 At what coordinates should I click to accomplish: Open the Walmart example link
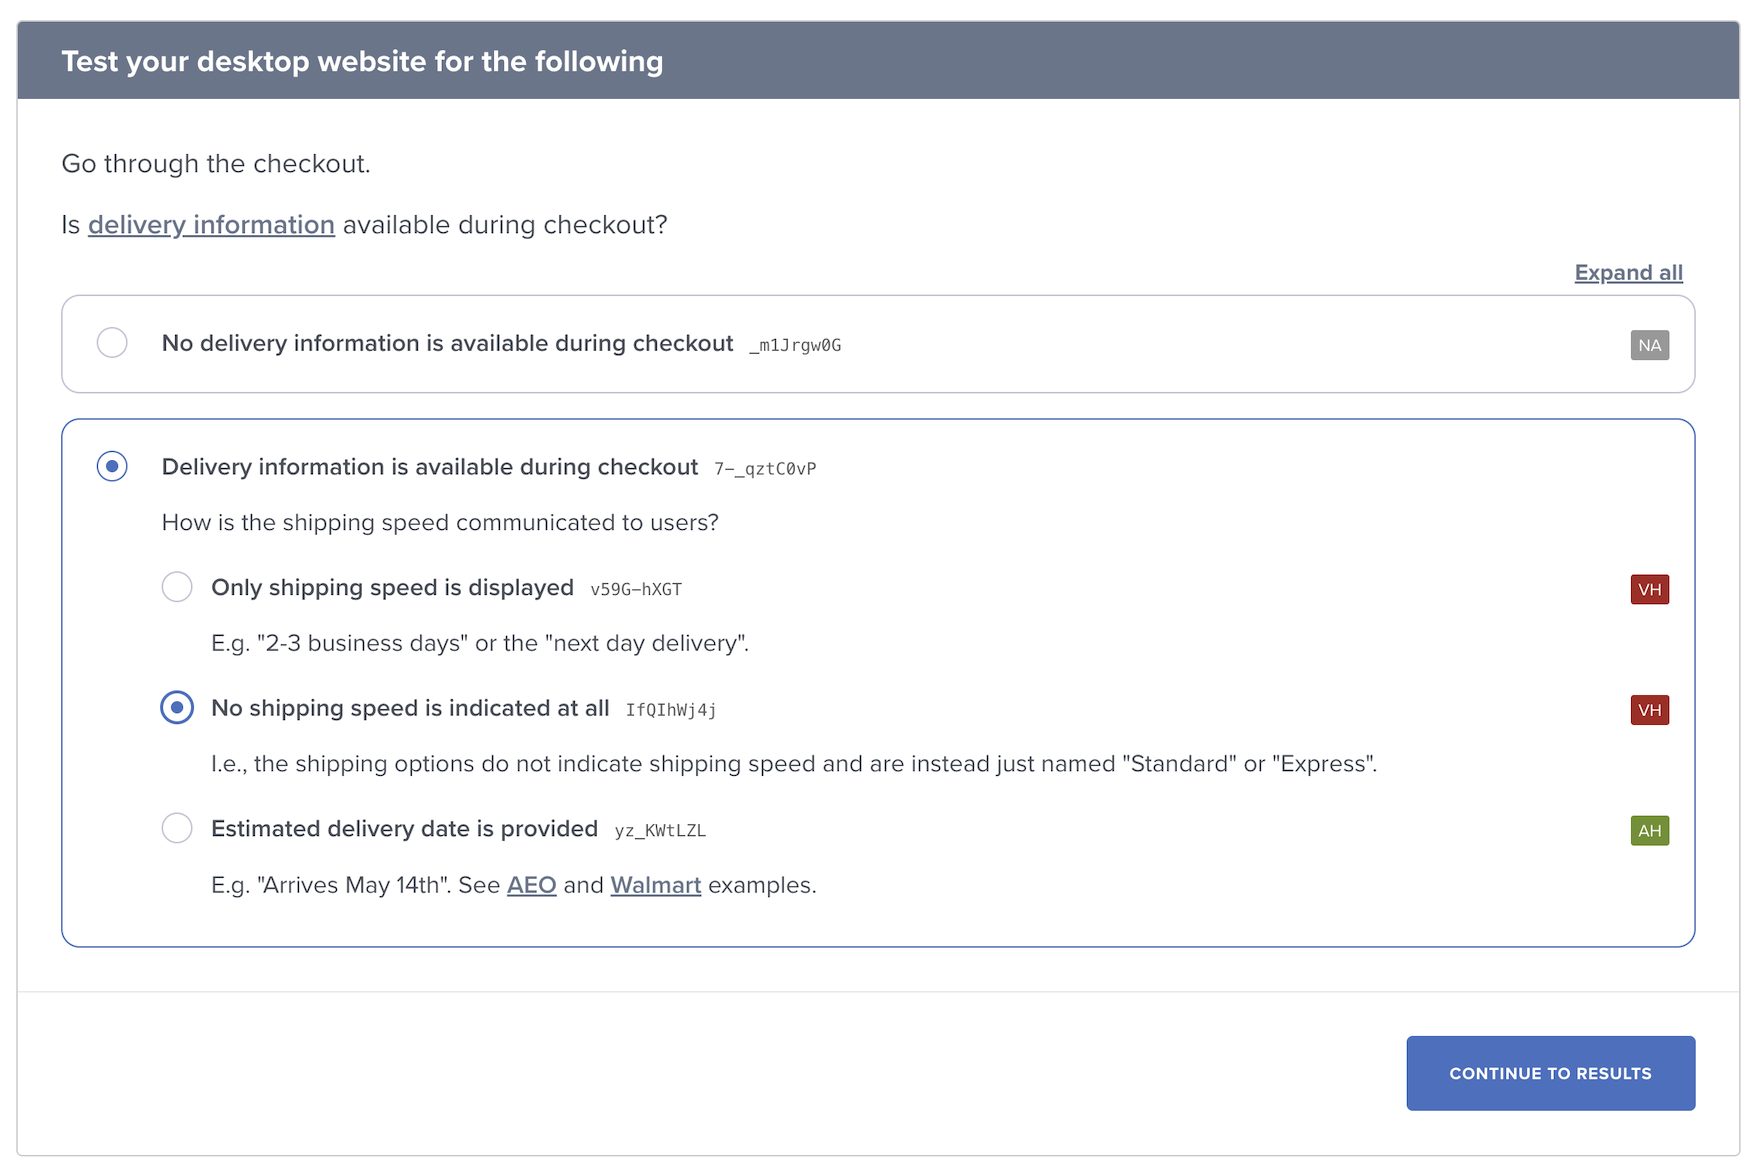click(x=655, y=886)
